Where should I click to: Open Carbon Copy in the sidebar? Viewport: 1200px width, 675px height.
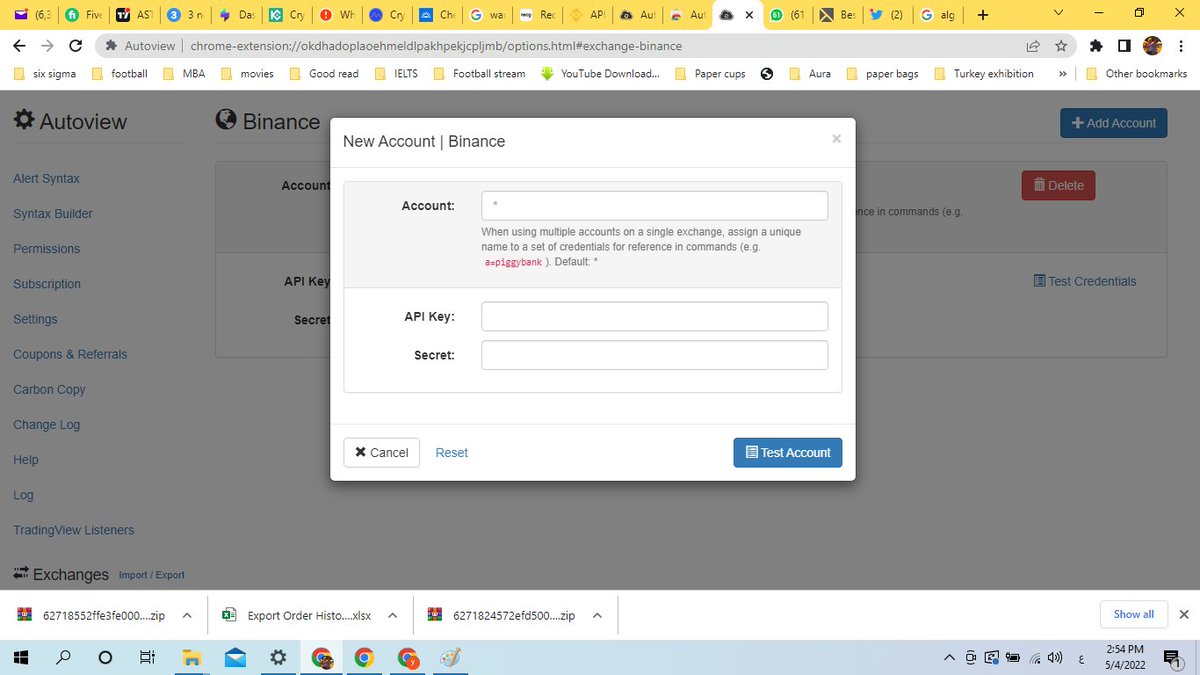(49, 389)
